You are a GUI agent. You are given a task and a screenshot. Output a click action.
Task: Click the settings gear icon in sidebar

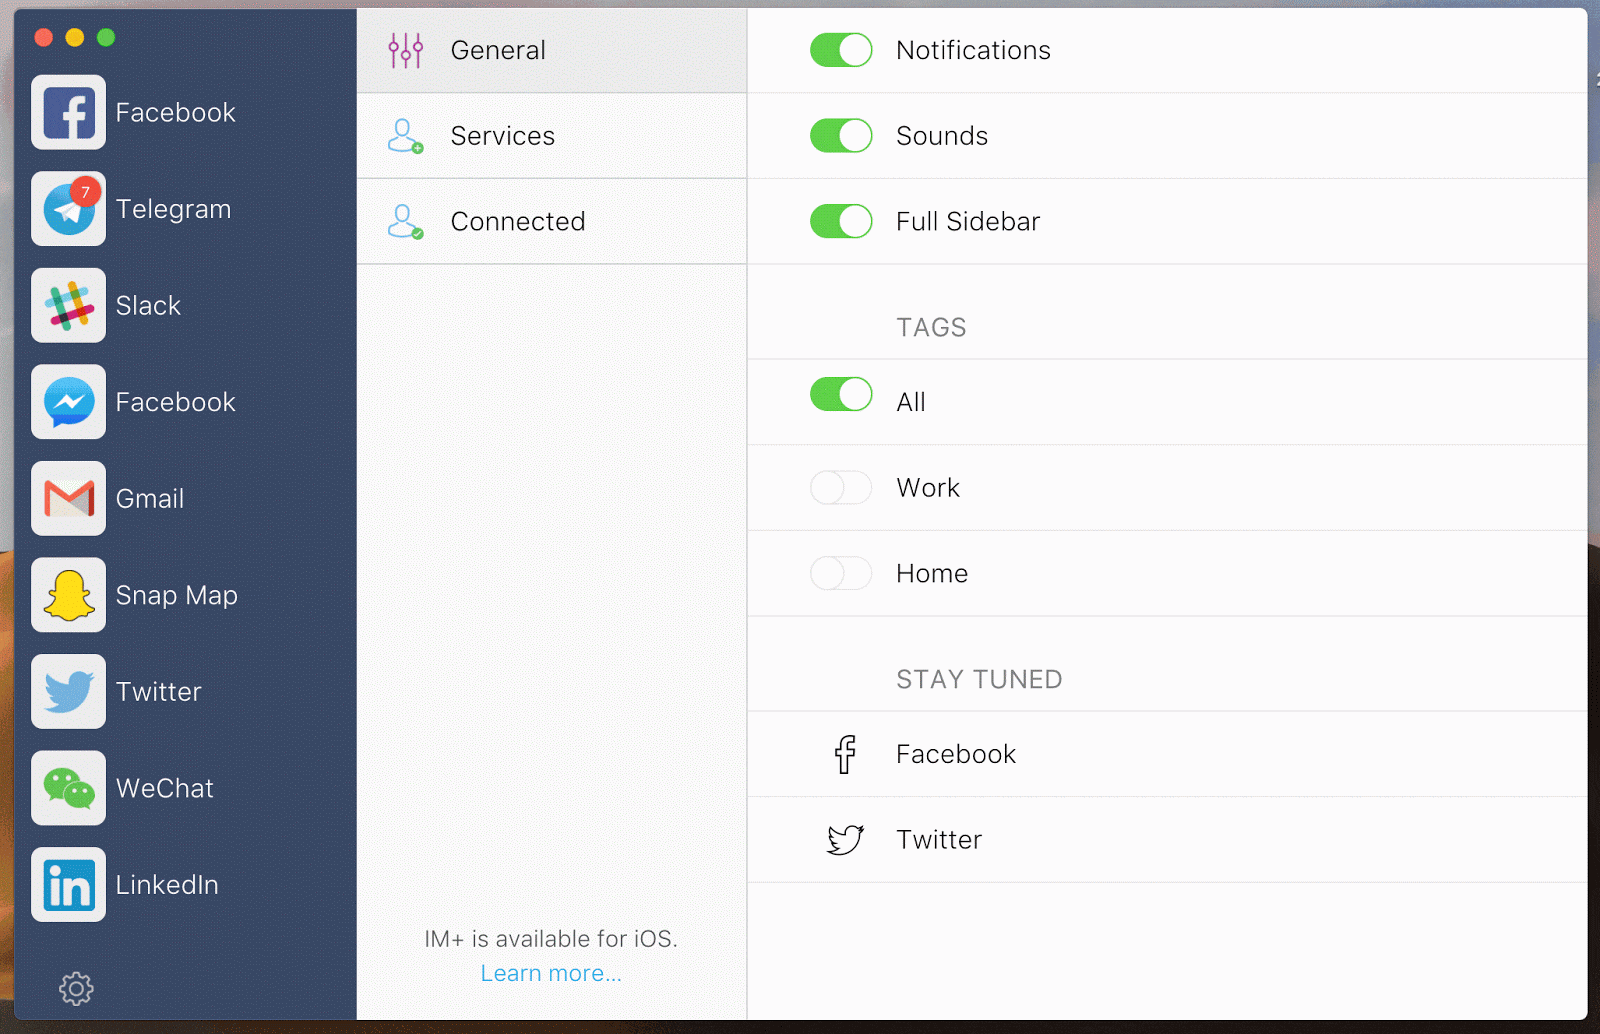76,988
